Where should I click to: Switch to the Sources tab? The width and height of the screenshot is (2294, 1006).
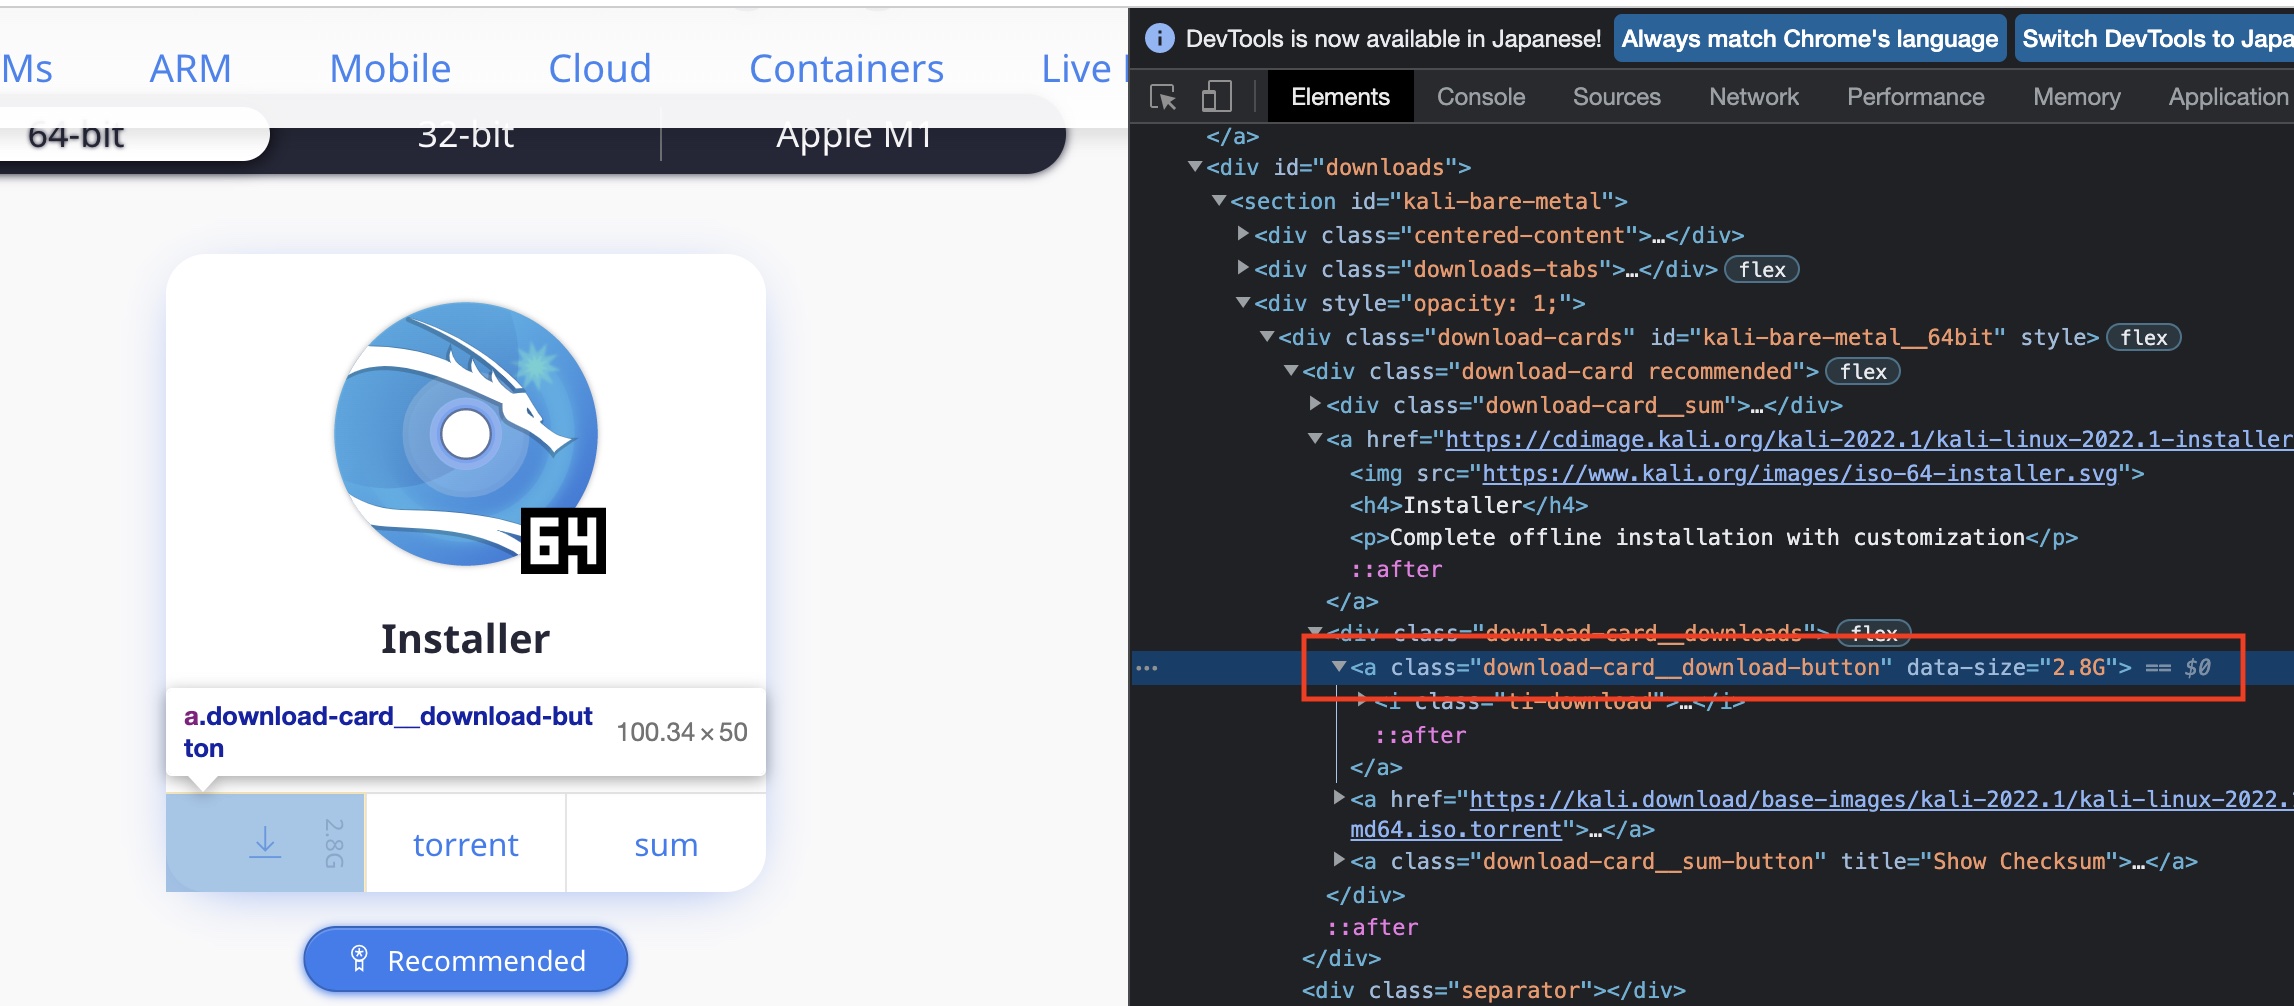tap(1616, 97)
